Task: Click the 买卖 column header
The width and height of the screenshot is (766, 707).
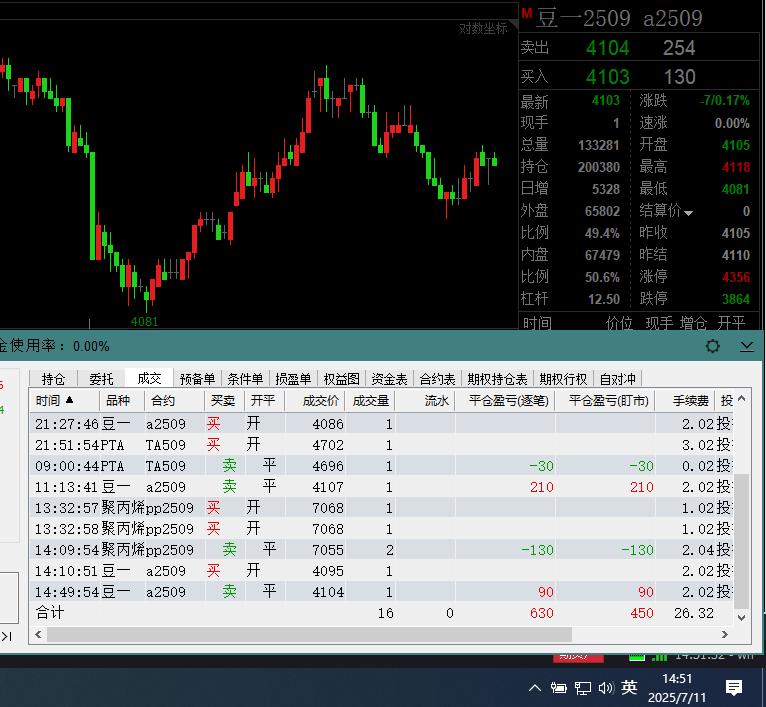Action: (x=224, y=401)
